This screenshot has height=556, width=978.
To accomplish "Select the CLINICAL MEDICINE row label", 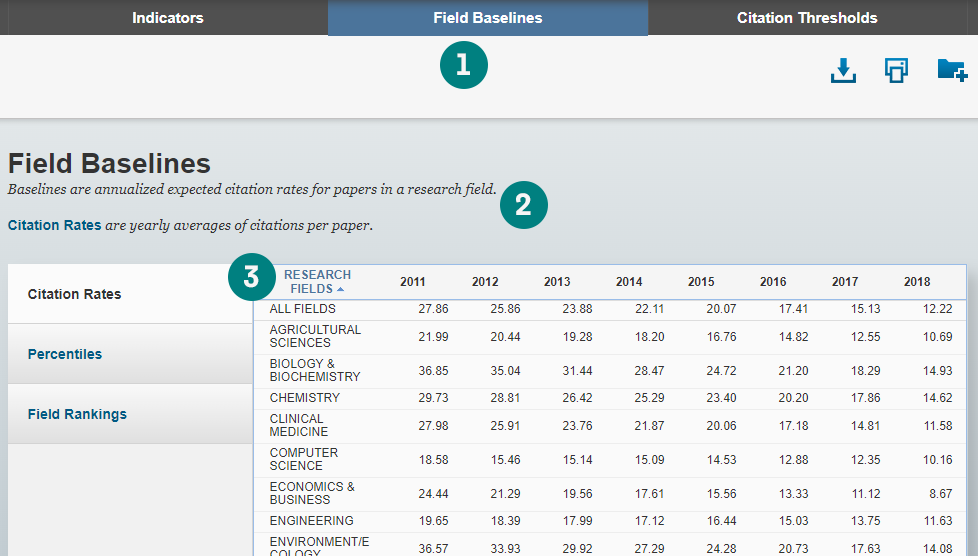I will 299,425.
